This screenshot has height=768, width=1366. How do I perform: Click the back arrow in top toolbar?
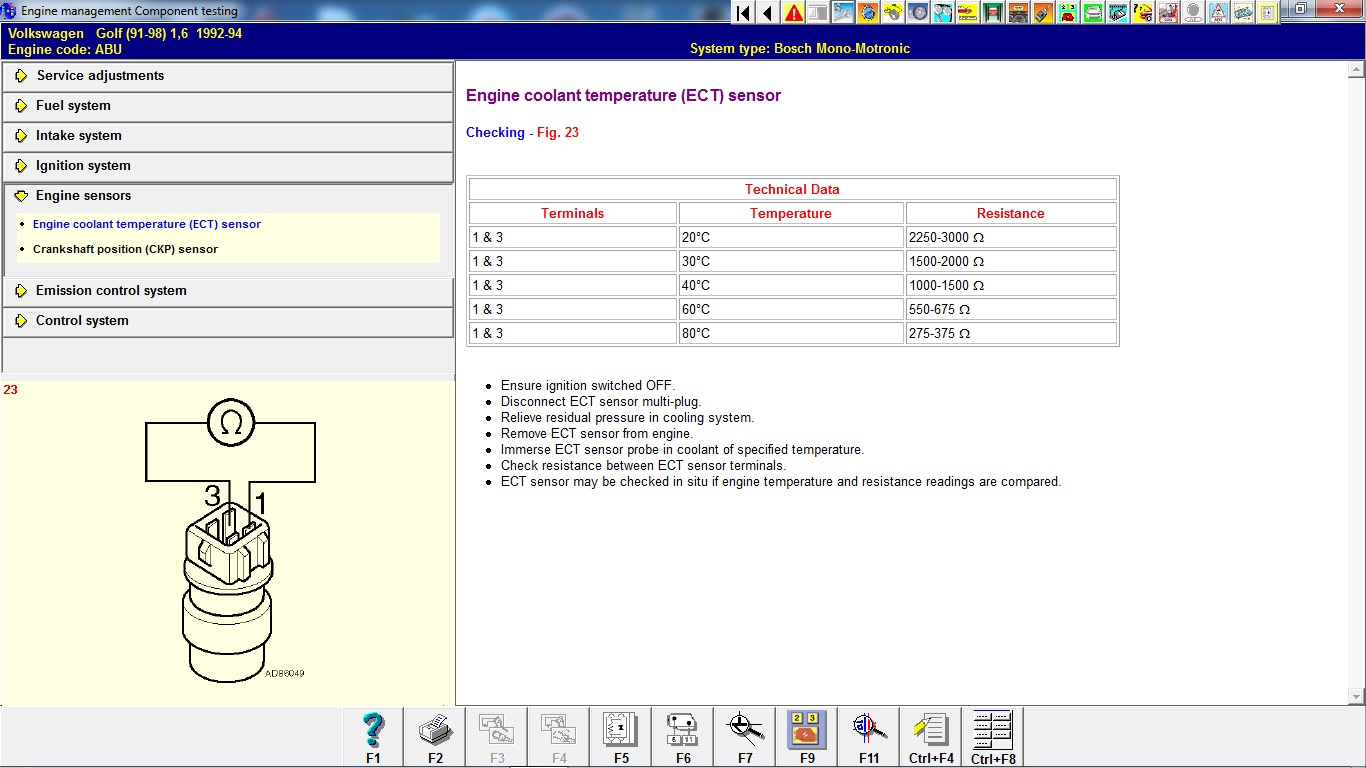pyautogui.click(x=767, y=13)
